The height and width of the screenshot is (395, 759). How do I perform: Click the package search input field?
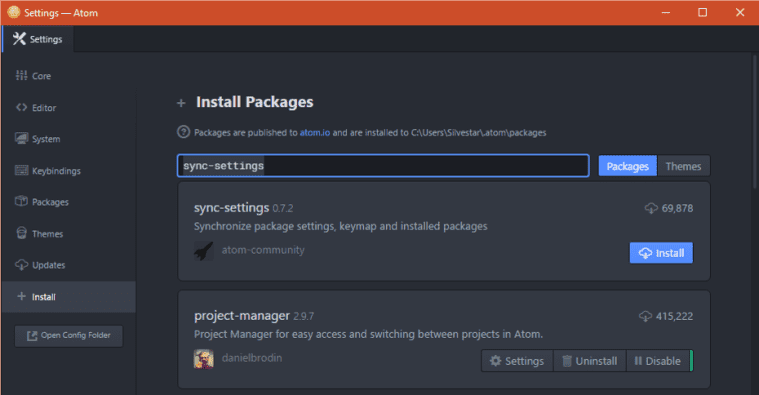(x=383, y=166)
